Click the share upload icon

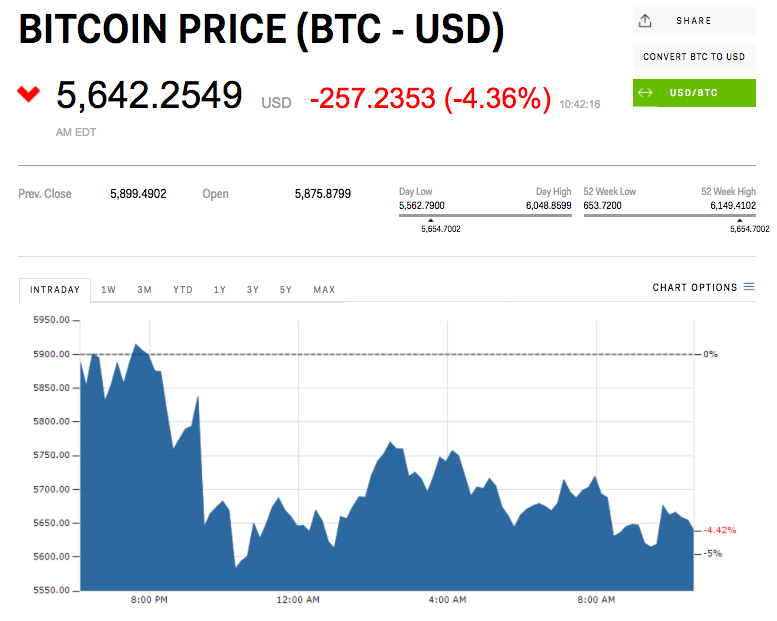pyautogui.click(x=645, y=21)
